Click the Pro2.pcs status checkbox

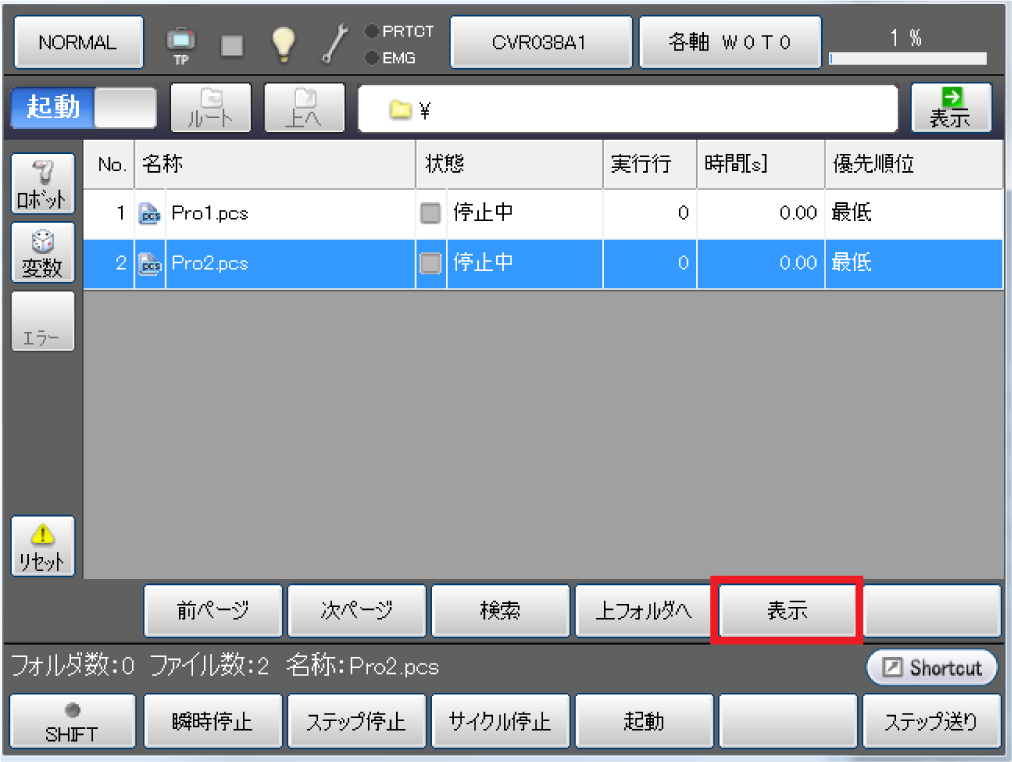430,264
